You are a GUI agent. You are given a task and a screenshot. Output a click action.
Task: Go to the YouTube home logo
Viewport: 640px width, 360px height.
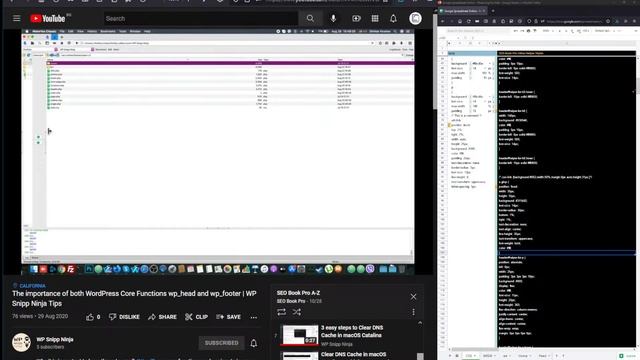click(48, 18)
